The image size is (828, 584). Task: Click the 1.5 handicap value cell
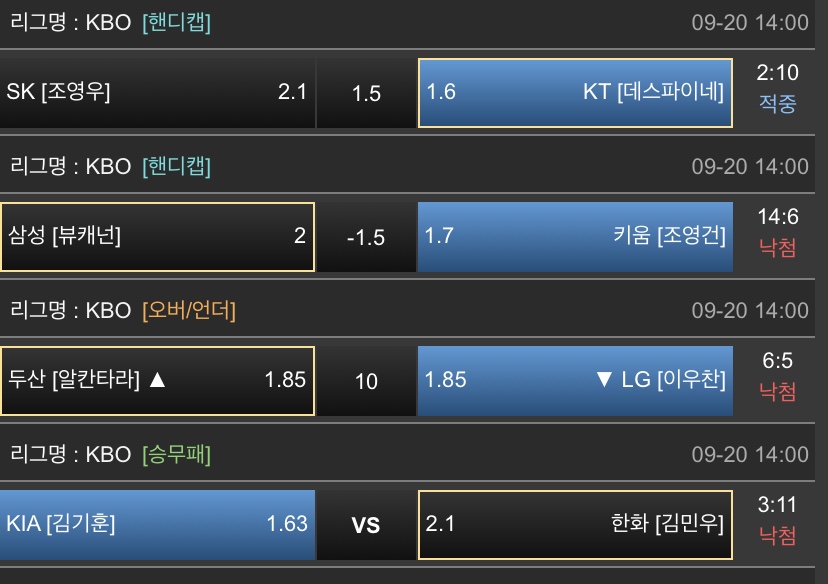(x=367, y=93)
